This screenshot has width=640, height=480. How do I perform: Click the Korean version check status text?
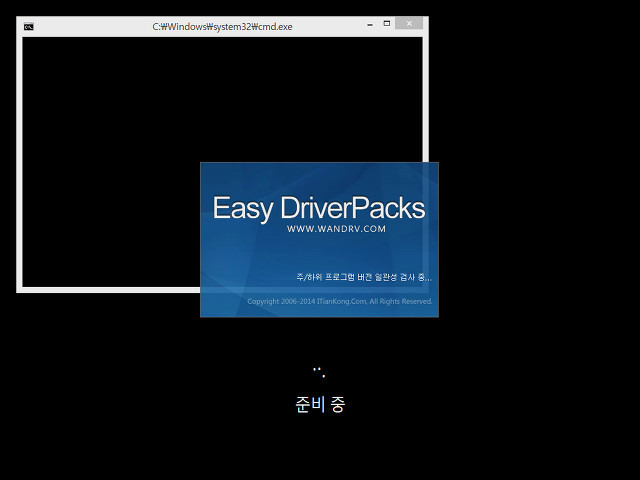pyautogui.click(x=364, y=278)
